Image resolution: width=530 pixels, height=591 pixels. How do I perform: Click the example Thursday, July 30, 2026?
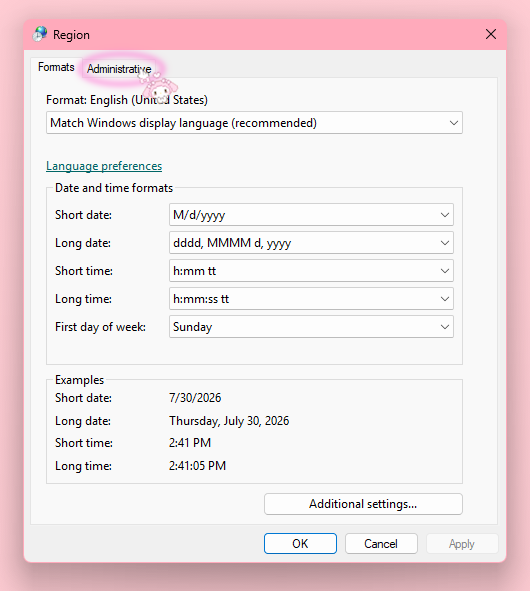coord(229,421)
